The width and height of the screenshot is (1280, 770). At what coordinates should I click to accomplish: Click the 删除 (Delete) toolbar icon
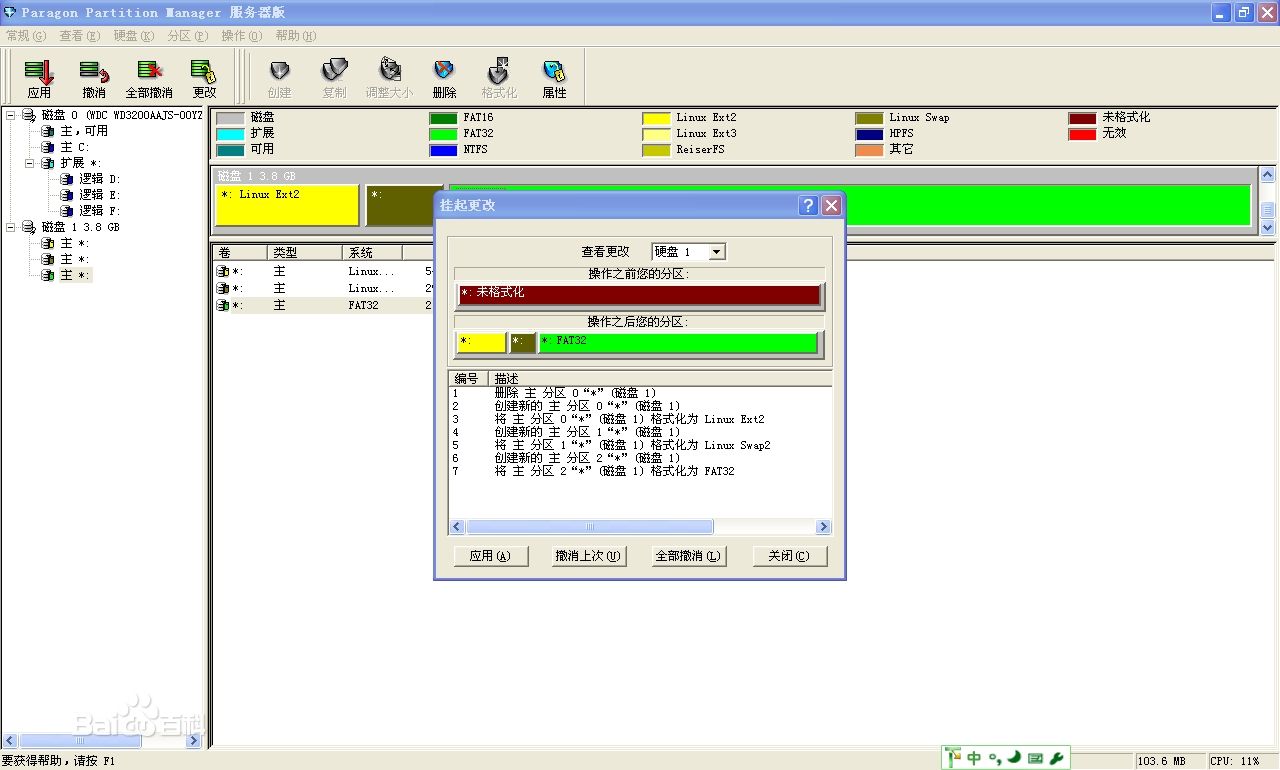(444, 78)
